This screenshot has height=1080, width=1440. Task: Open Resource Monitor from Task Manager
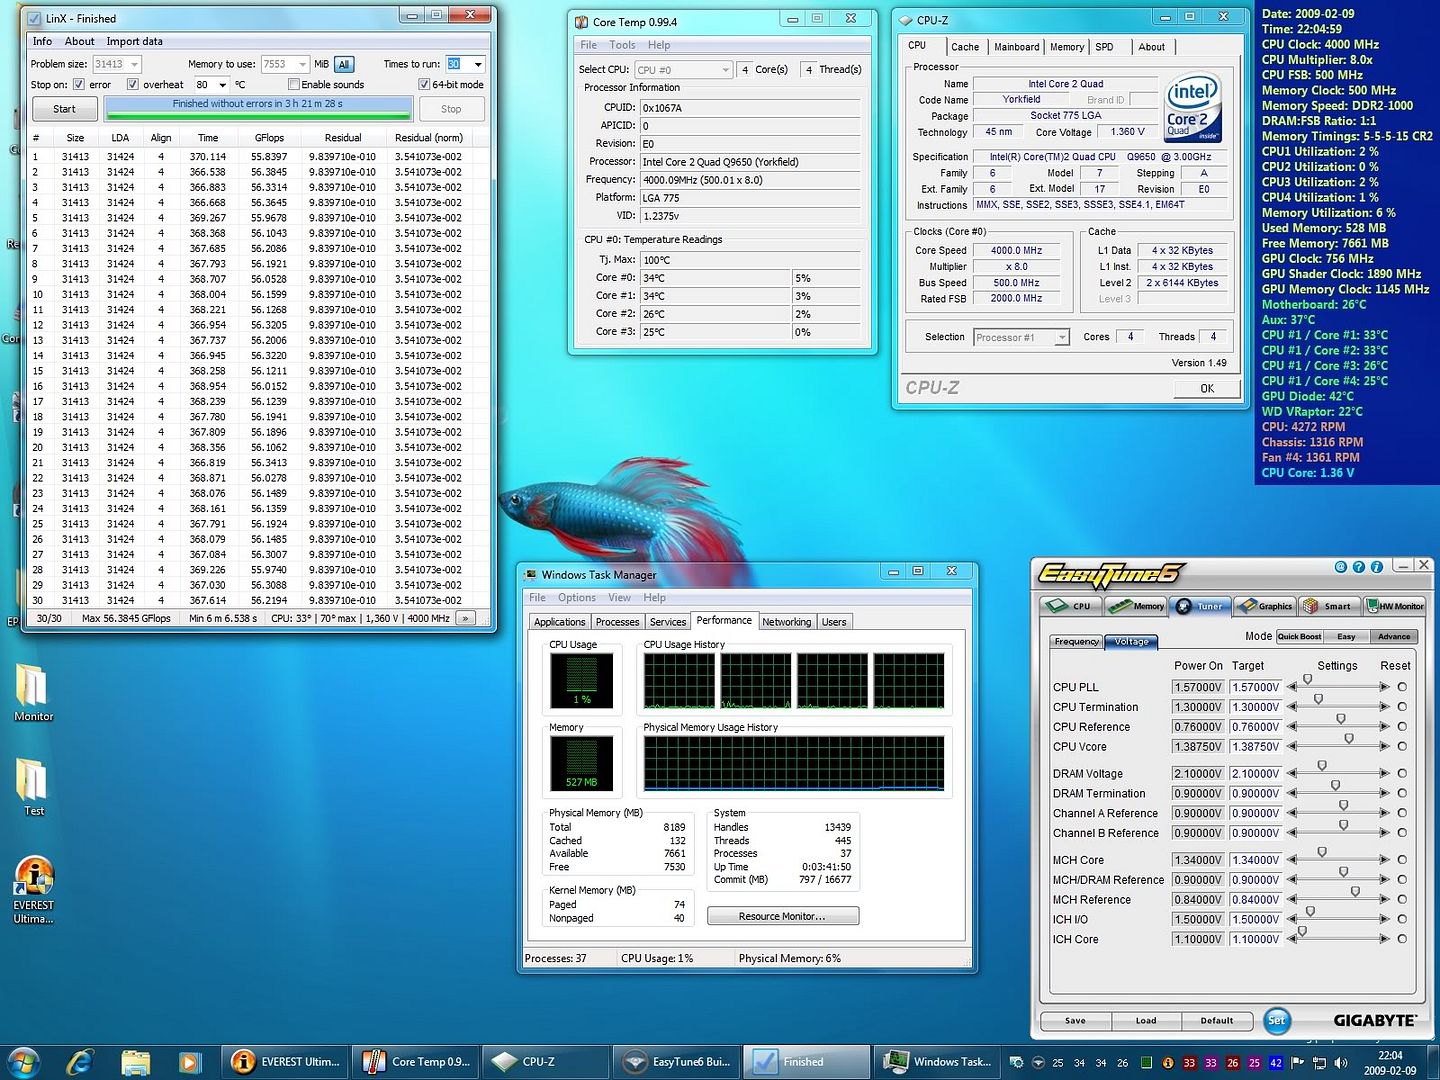click(x=782, y=916)
